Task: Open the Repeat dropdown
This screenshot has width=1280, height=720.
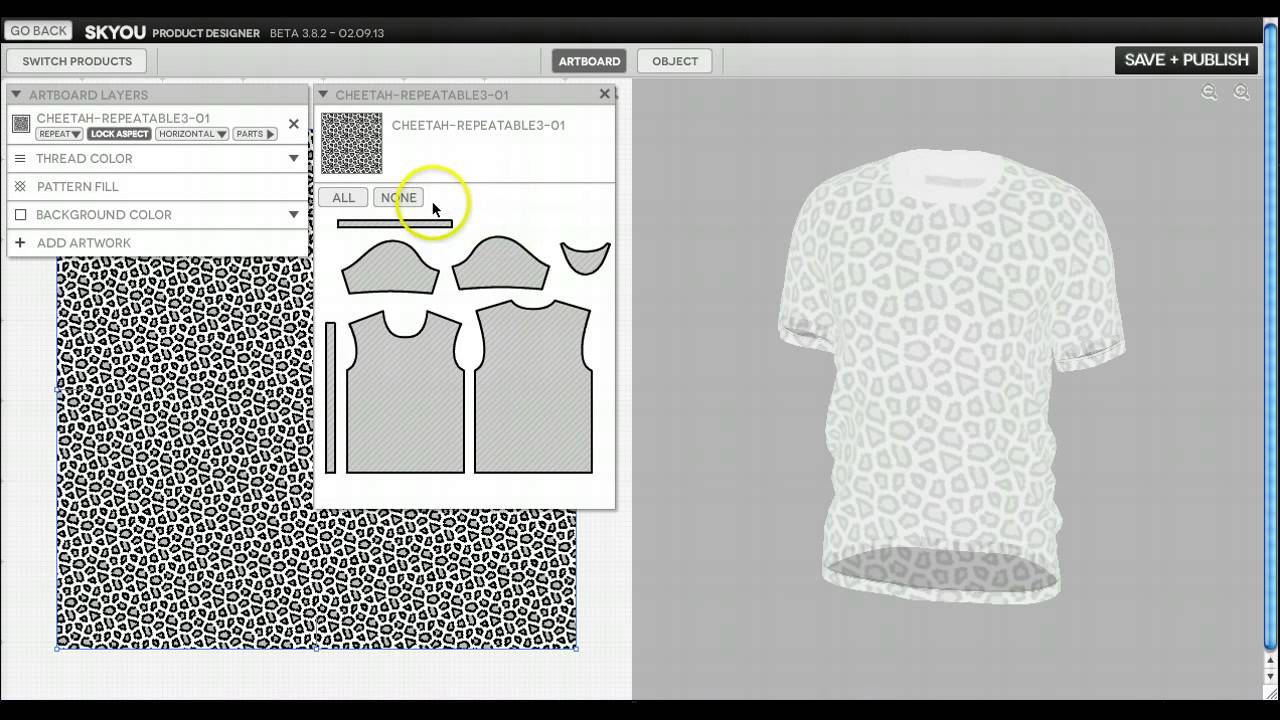Action: (59, 134)
